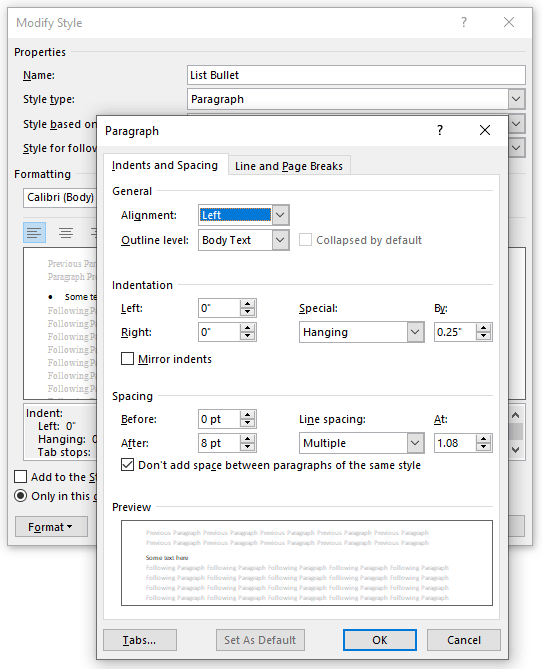542x669 pixels.
Task: Click Modify Style help question mark
Action: [464, 22]
